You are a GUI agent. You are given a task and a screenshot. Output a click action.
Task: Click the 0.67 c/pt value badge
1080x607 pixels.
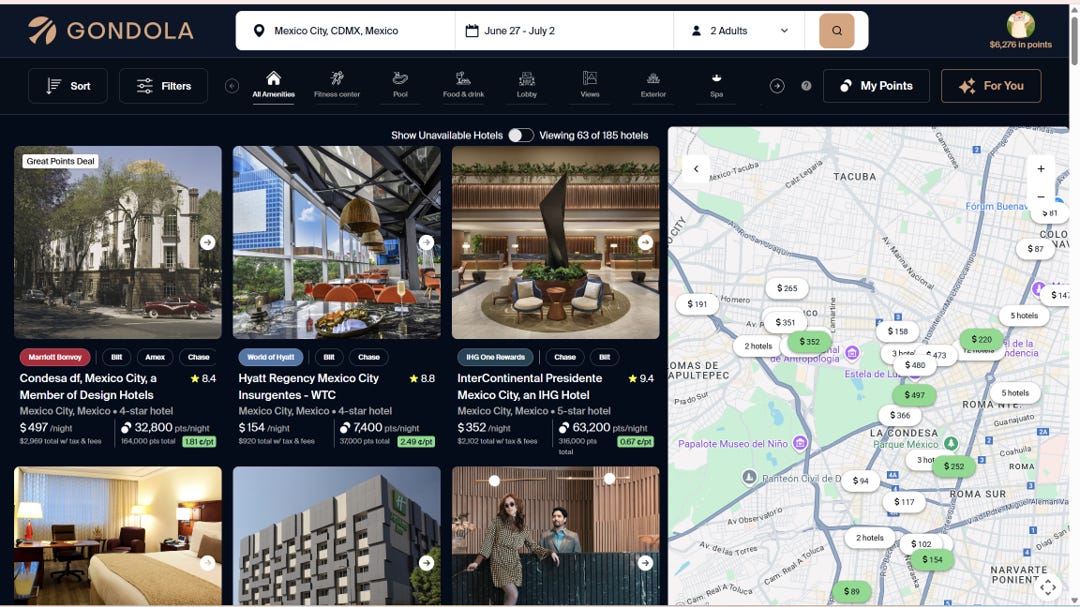pyautogui.click(x=636, y=442)
